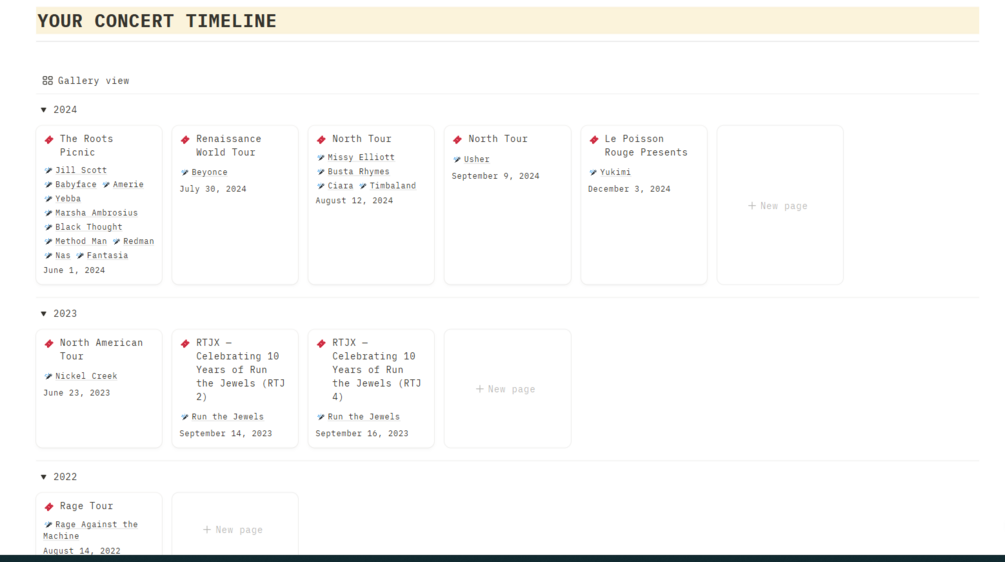This screenshot has height=562, width=1005.
Task: Click the microphone icon beside Yukimi
Action: (x=593, y=172)
